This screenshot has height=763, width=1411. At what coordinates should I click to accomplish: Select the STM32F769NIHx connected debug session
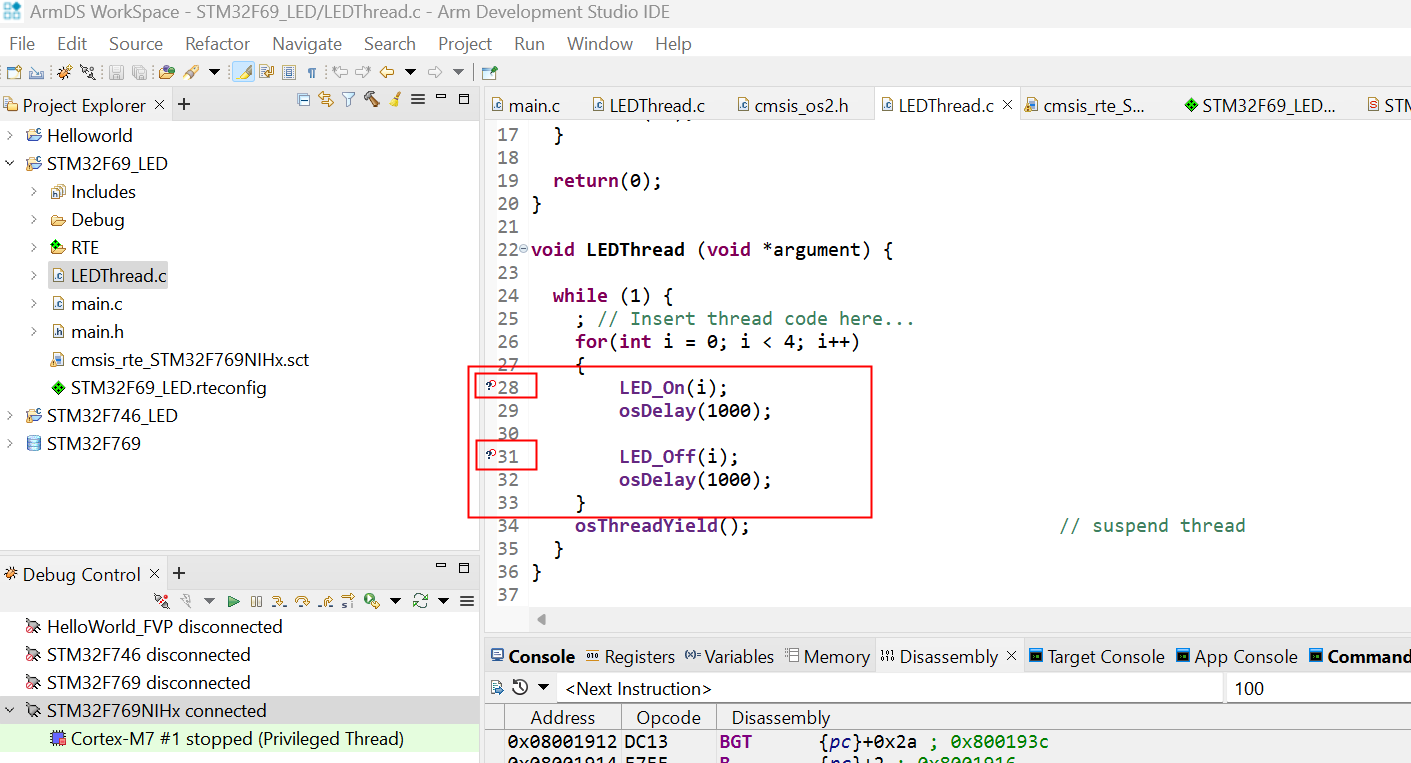tap(156, 711)
